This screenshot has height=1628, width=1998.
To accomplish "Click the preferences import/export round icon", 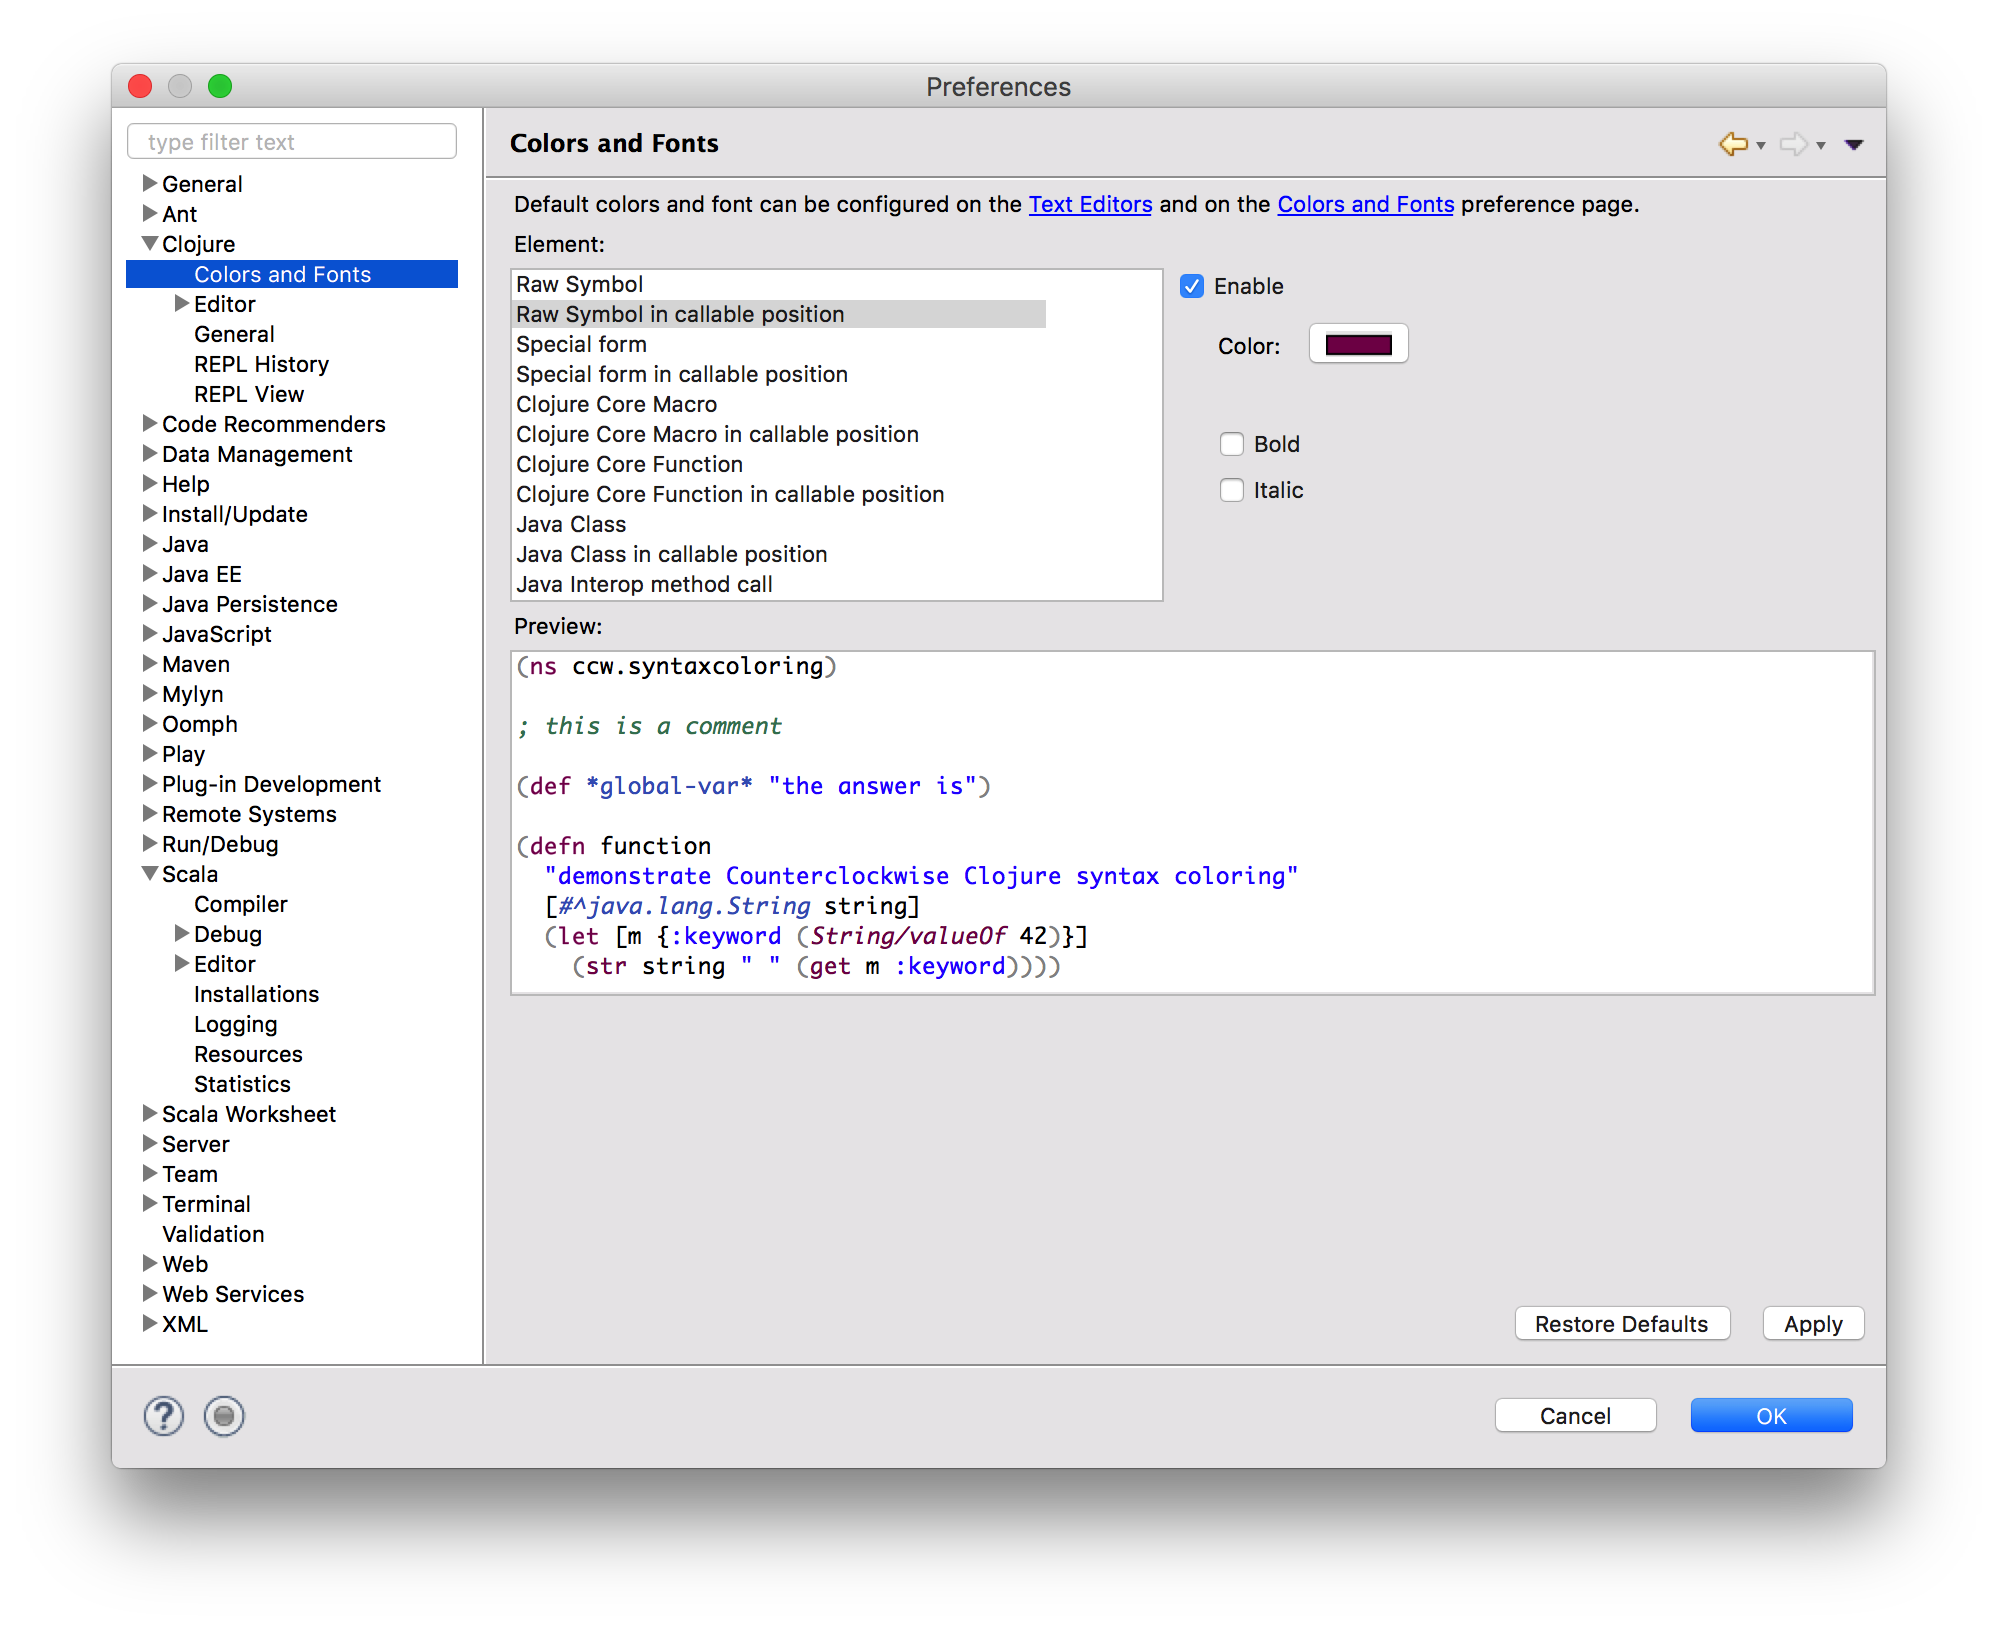I will (x=224, y=1416).
